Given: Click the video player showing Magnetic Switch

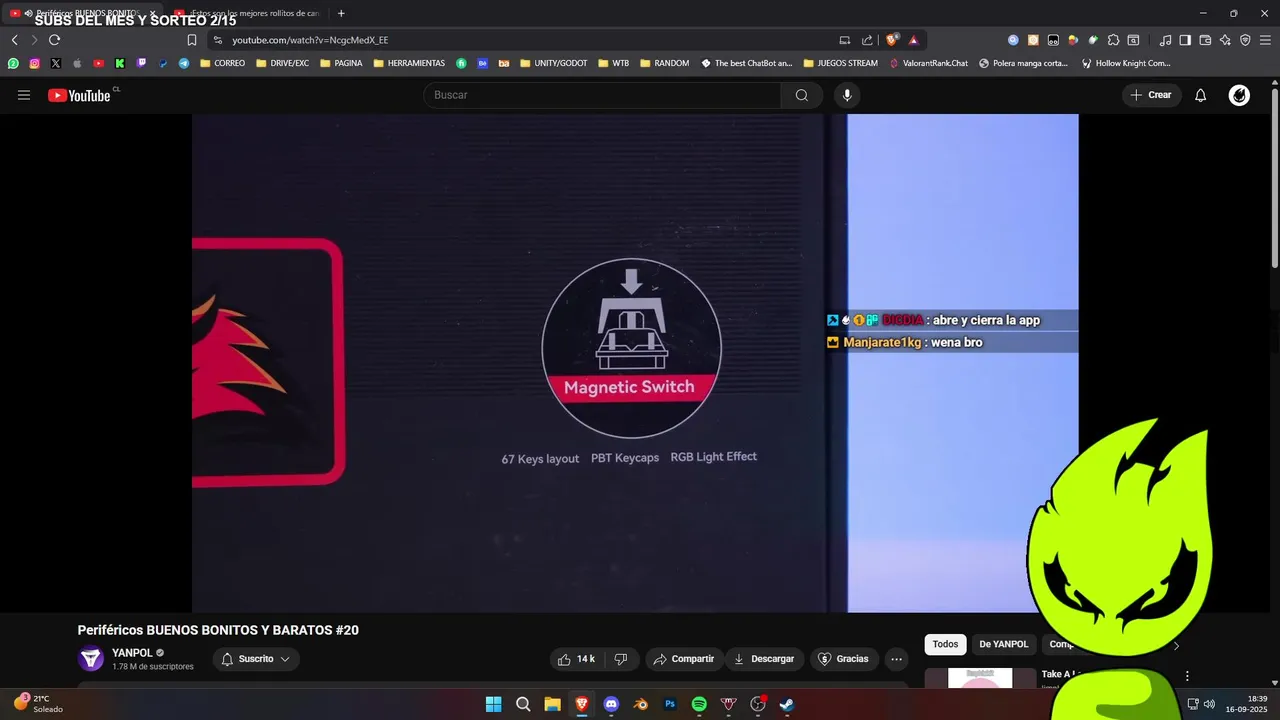Looking at the screenshot, I should (x=635, y=363).
